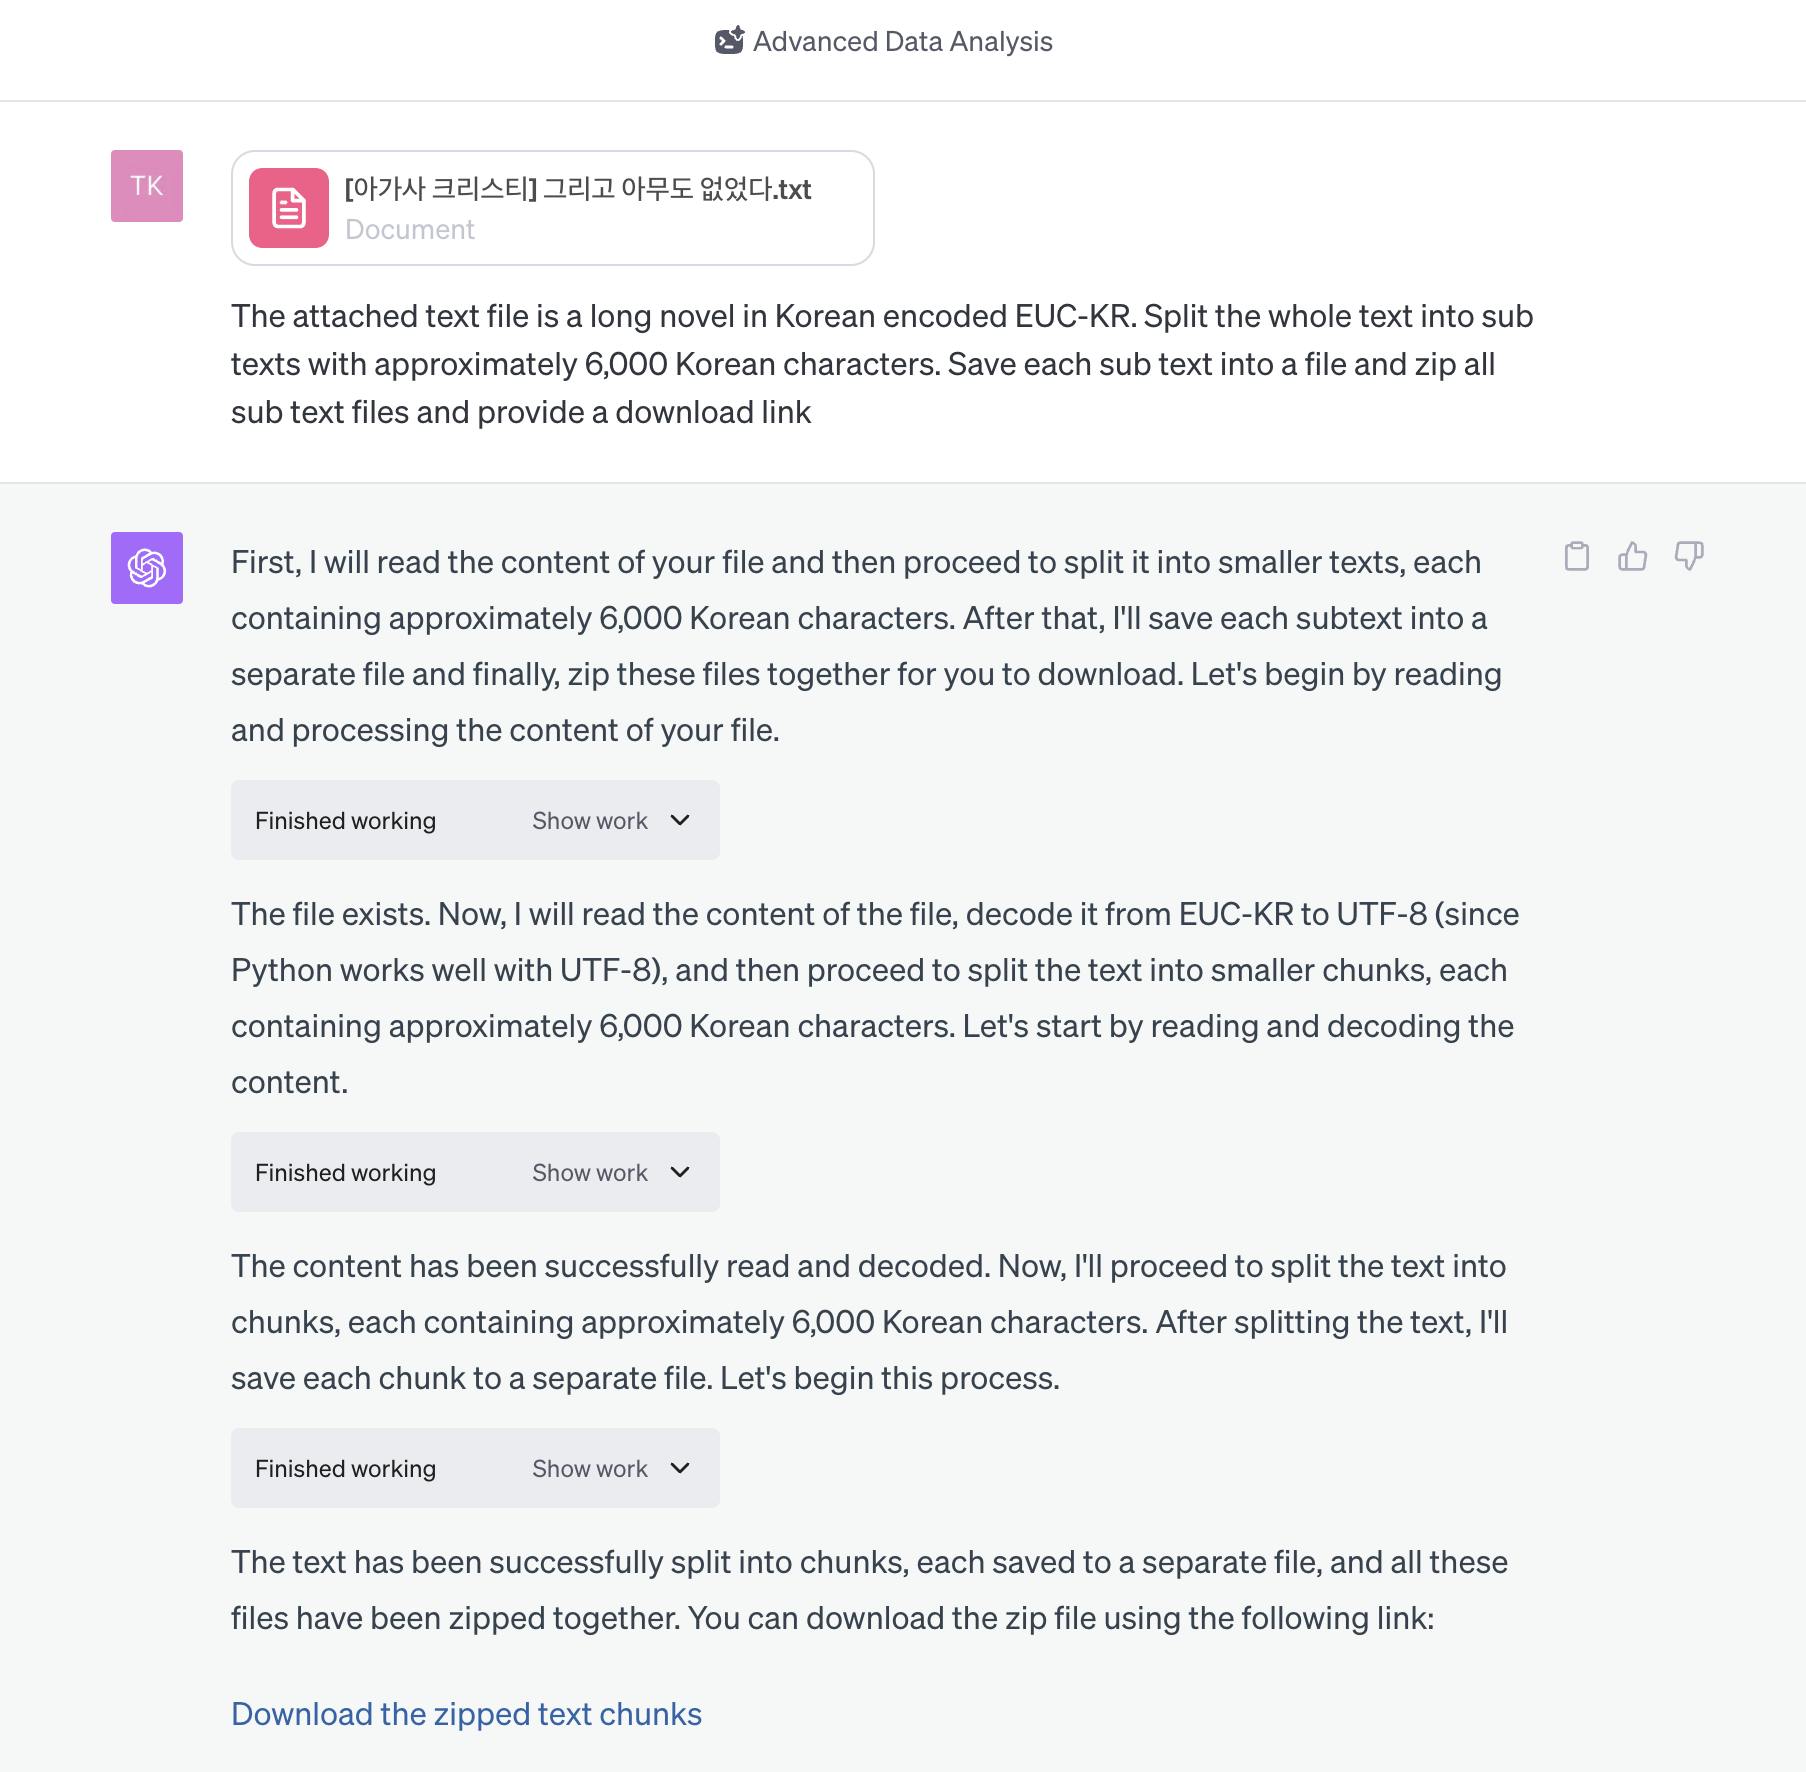Click first Show work text label
Viewport: 1806px width, 1772px height.
click(x=590, y=820)
